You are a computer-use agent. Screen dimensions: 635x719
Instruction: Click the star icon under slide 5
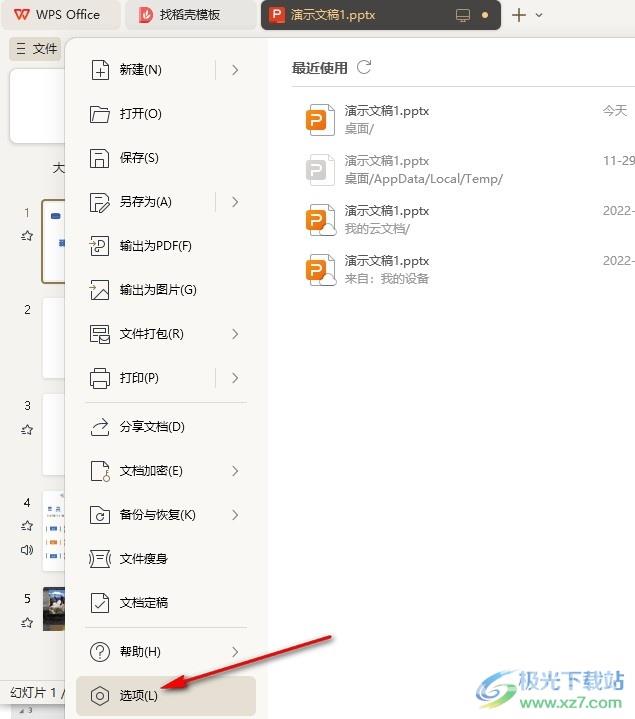coord(27,623)
